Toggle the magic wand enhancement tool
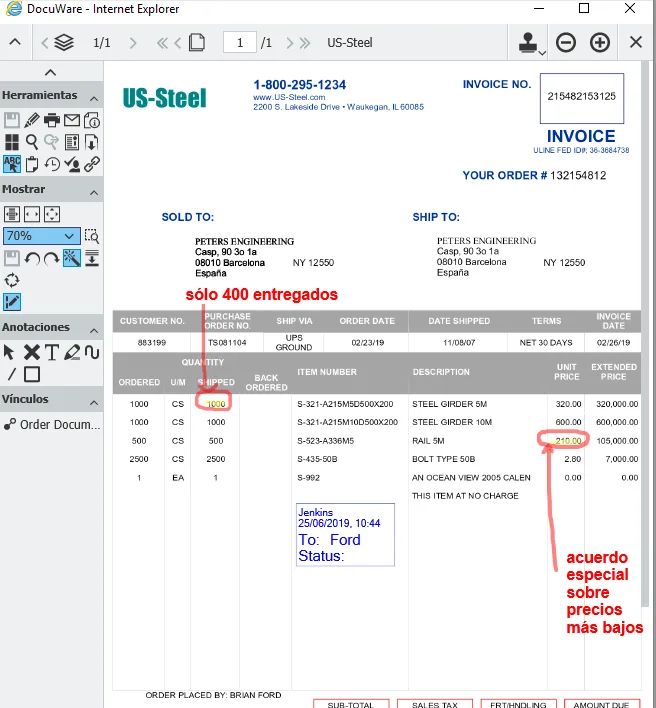The width and height of the screenshot is (656, 708). pos(72,258)
